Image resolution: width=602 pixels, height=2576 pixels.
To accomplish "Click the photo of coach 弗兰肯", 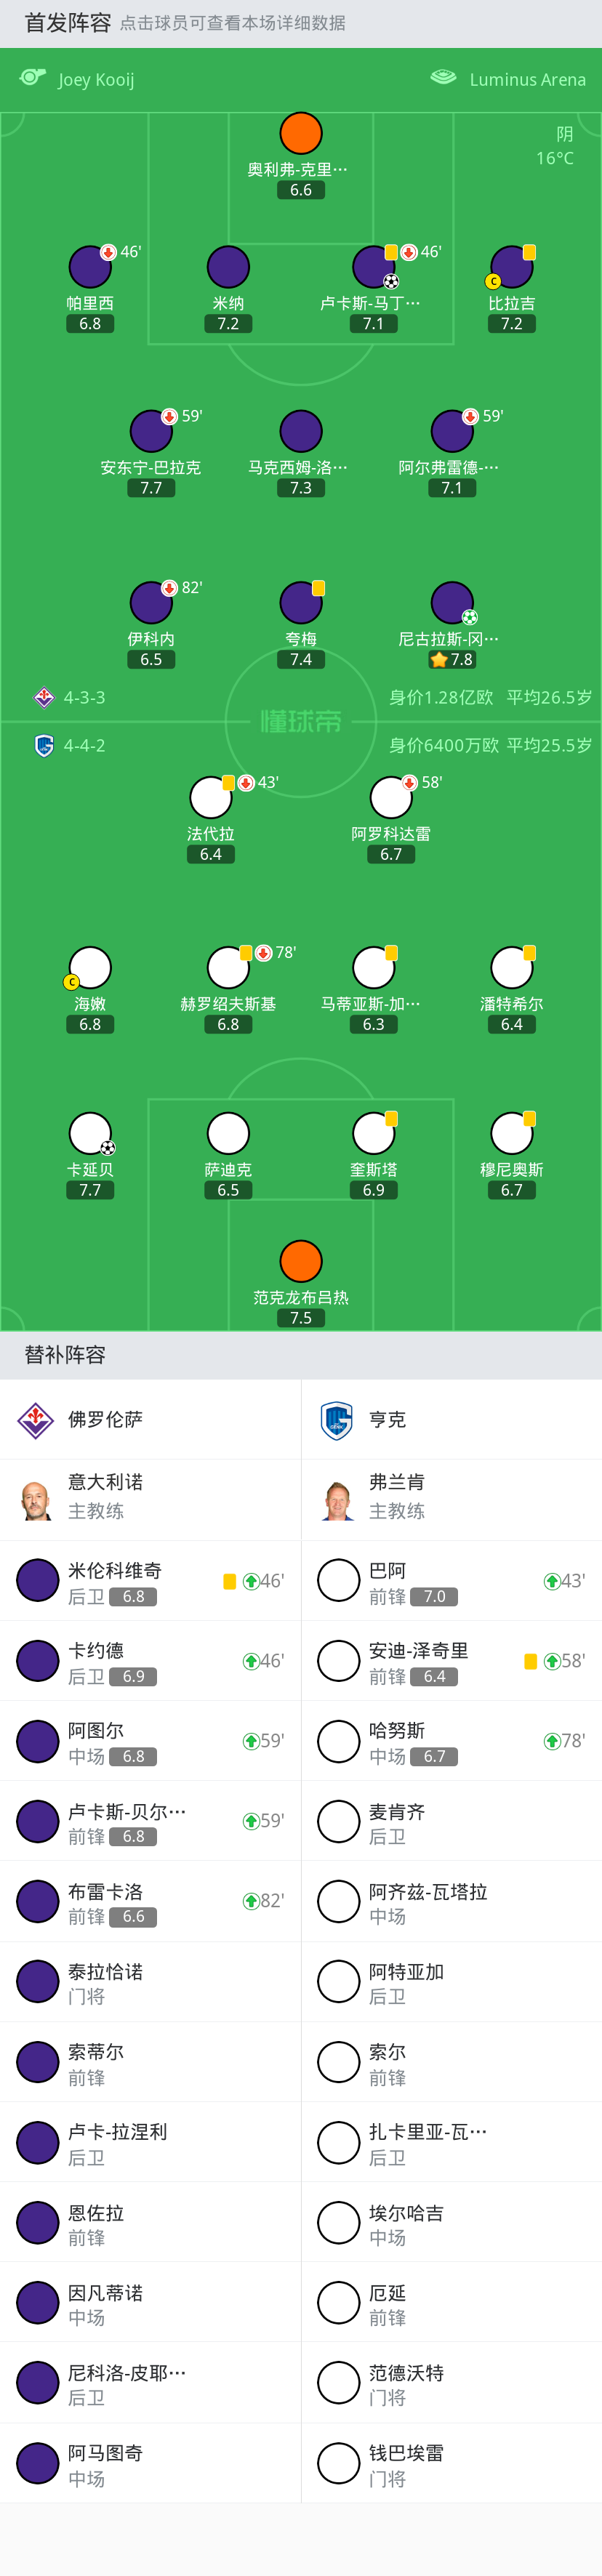I will tap(338, 1500).
